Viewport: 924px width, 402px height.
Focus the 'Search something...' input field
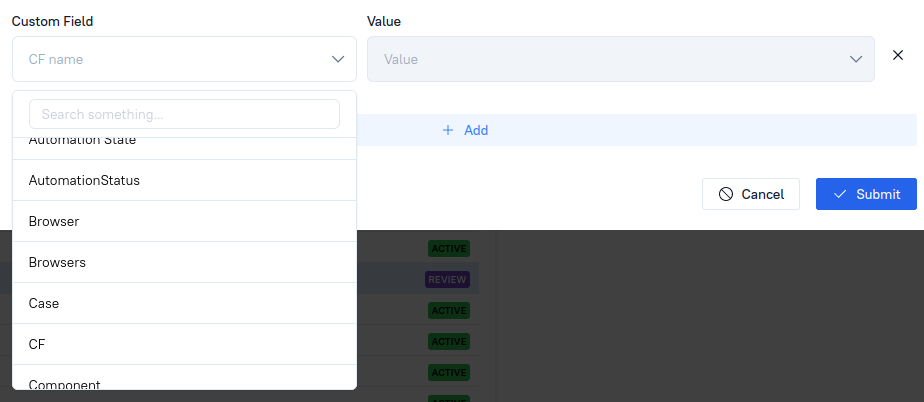184,115
